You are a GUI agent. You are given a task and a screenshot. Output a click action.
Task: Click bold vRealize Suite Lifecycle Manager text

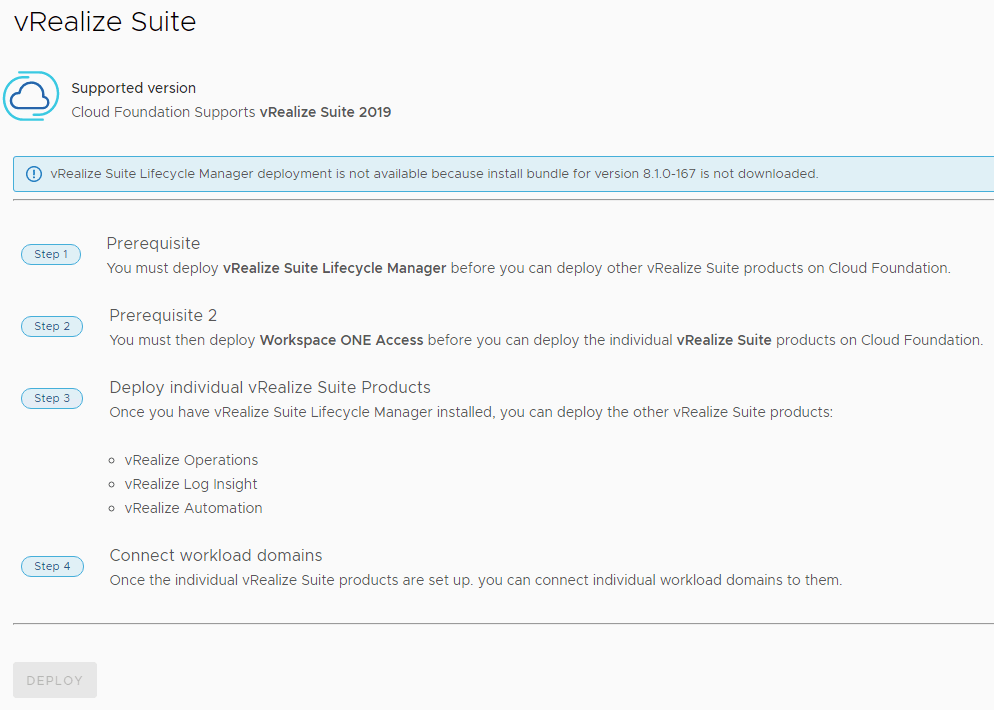click(334, 269)
